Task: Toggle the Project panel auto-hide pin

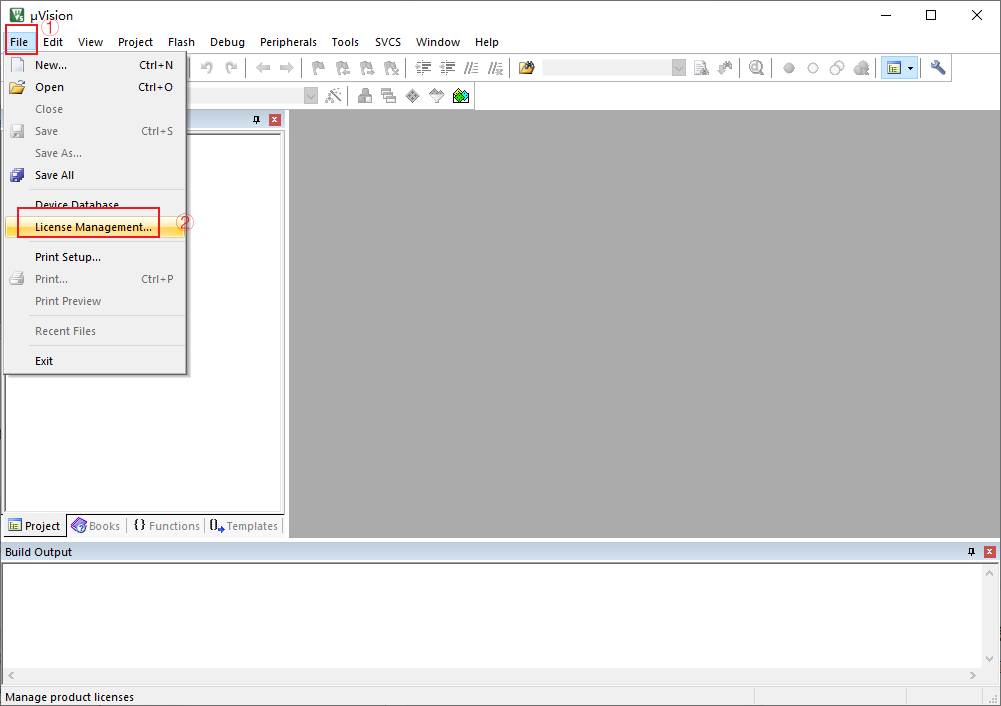Action: (257, 120)
